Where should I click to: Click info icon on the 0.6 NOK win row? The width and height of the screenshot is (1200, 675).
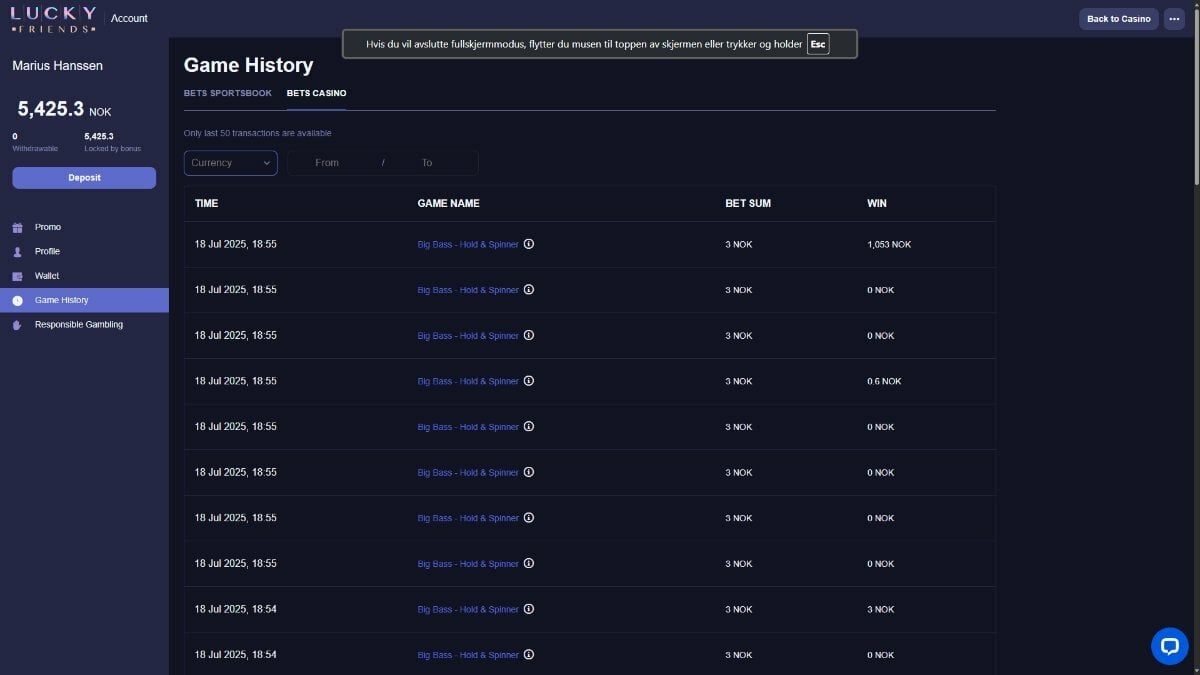pyautogui.click(x=529, y=381)
